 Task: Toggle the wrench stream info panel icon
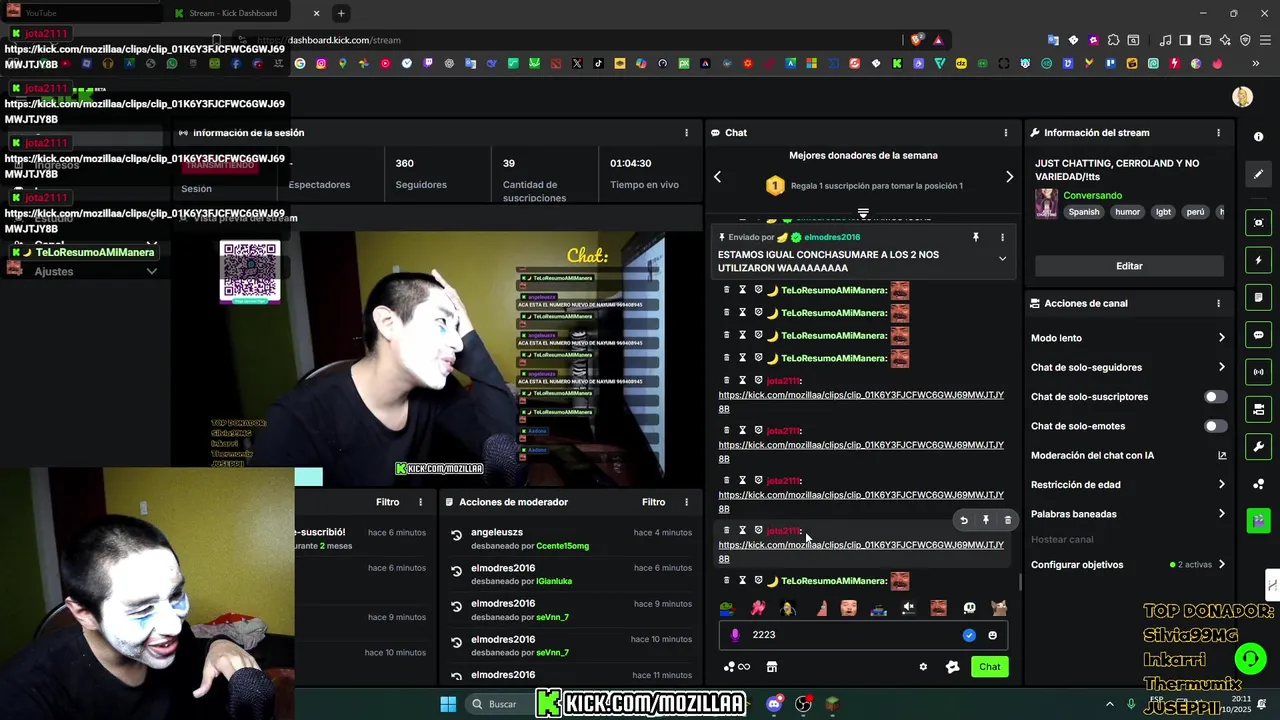tap(1258, 446)
